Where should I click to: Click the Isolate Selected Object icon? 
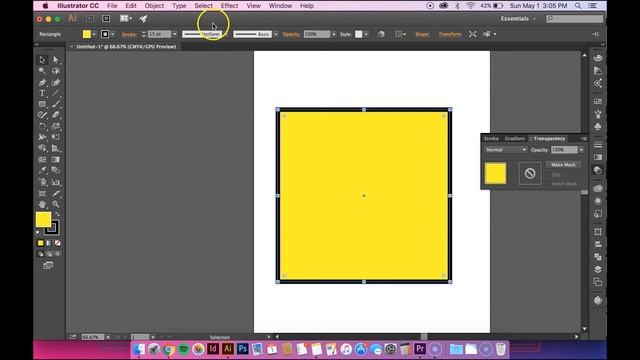[x=473, y=34]
